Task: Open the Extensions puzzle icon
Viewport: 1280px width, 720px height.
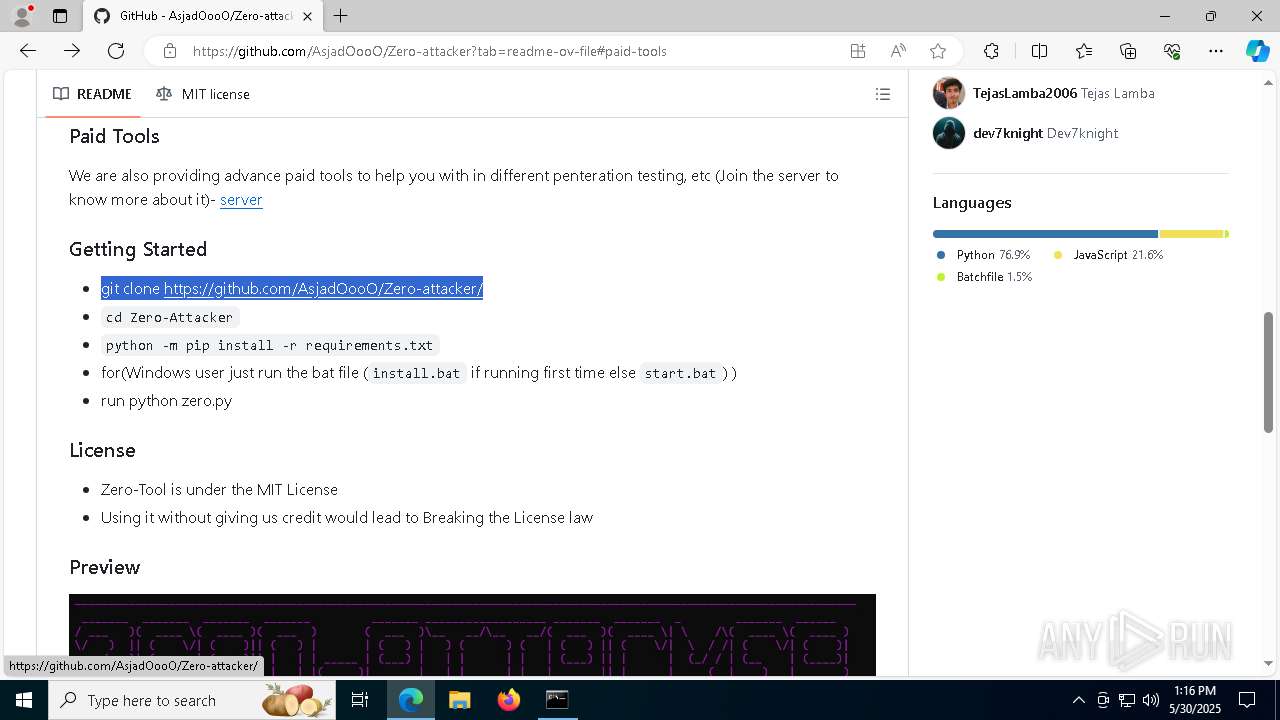Action: click(x=991, y=51)
